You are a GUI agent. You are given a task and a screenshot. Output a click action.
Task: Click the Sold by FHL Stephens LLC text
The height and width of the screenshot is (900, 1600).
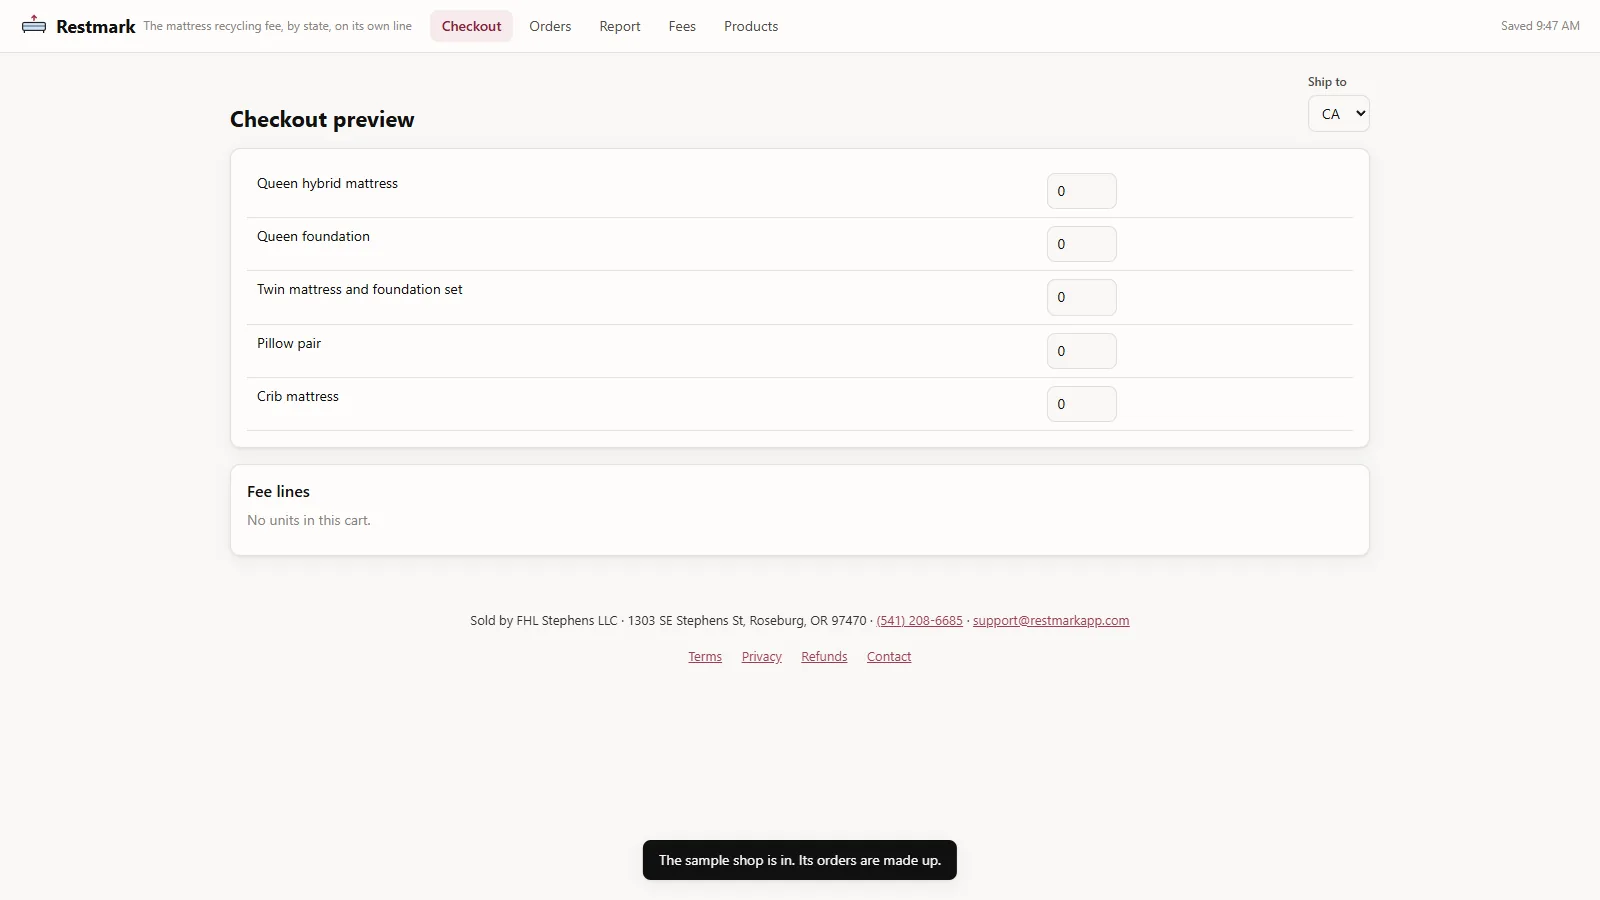tap(544, 621)
